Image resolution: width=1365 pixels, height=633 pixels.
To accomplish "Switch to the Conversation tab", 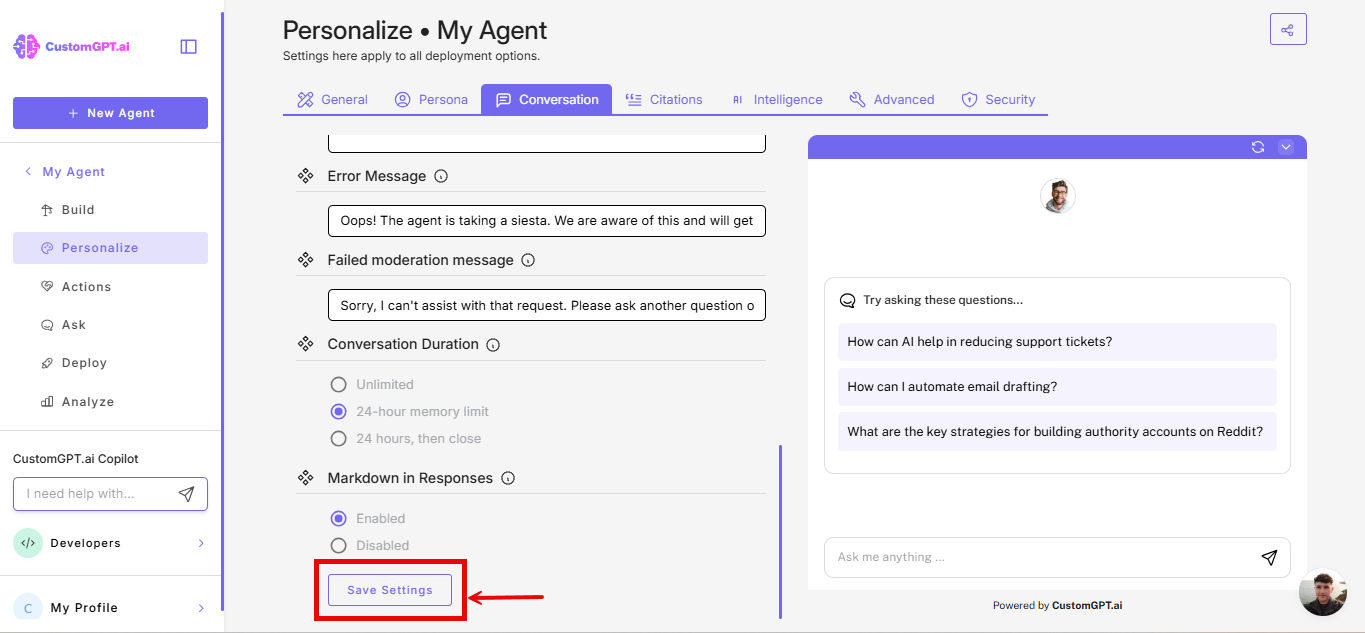I will (546, 99).
